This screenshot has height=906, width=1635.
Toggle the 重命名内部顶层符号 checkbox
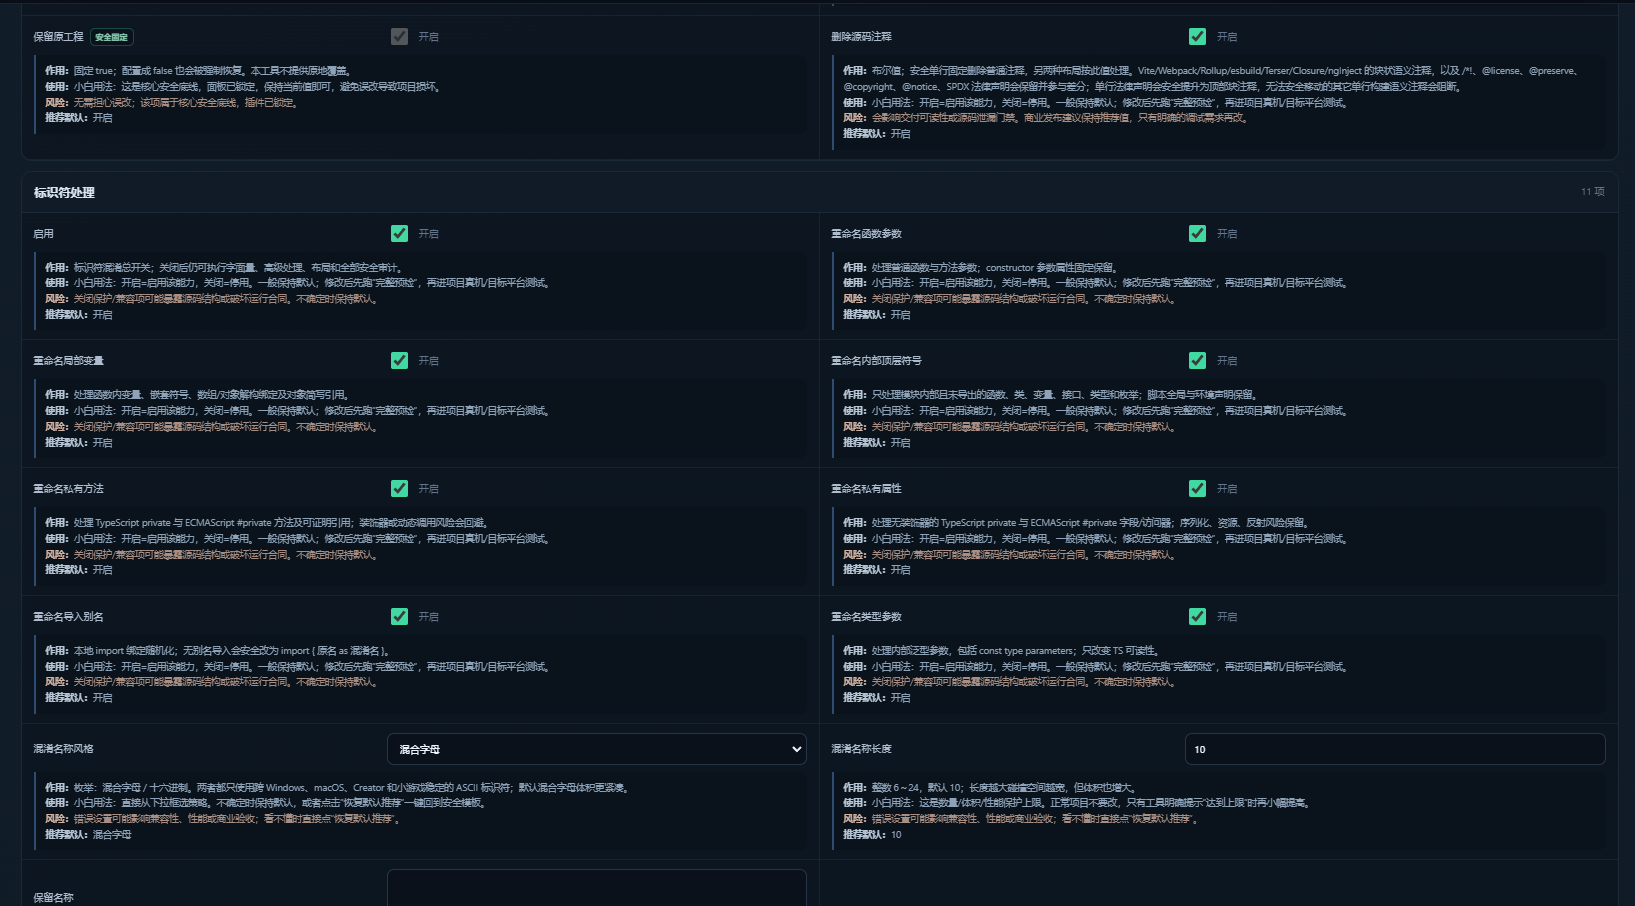pos(1197,360)
